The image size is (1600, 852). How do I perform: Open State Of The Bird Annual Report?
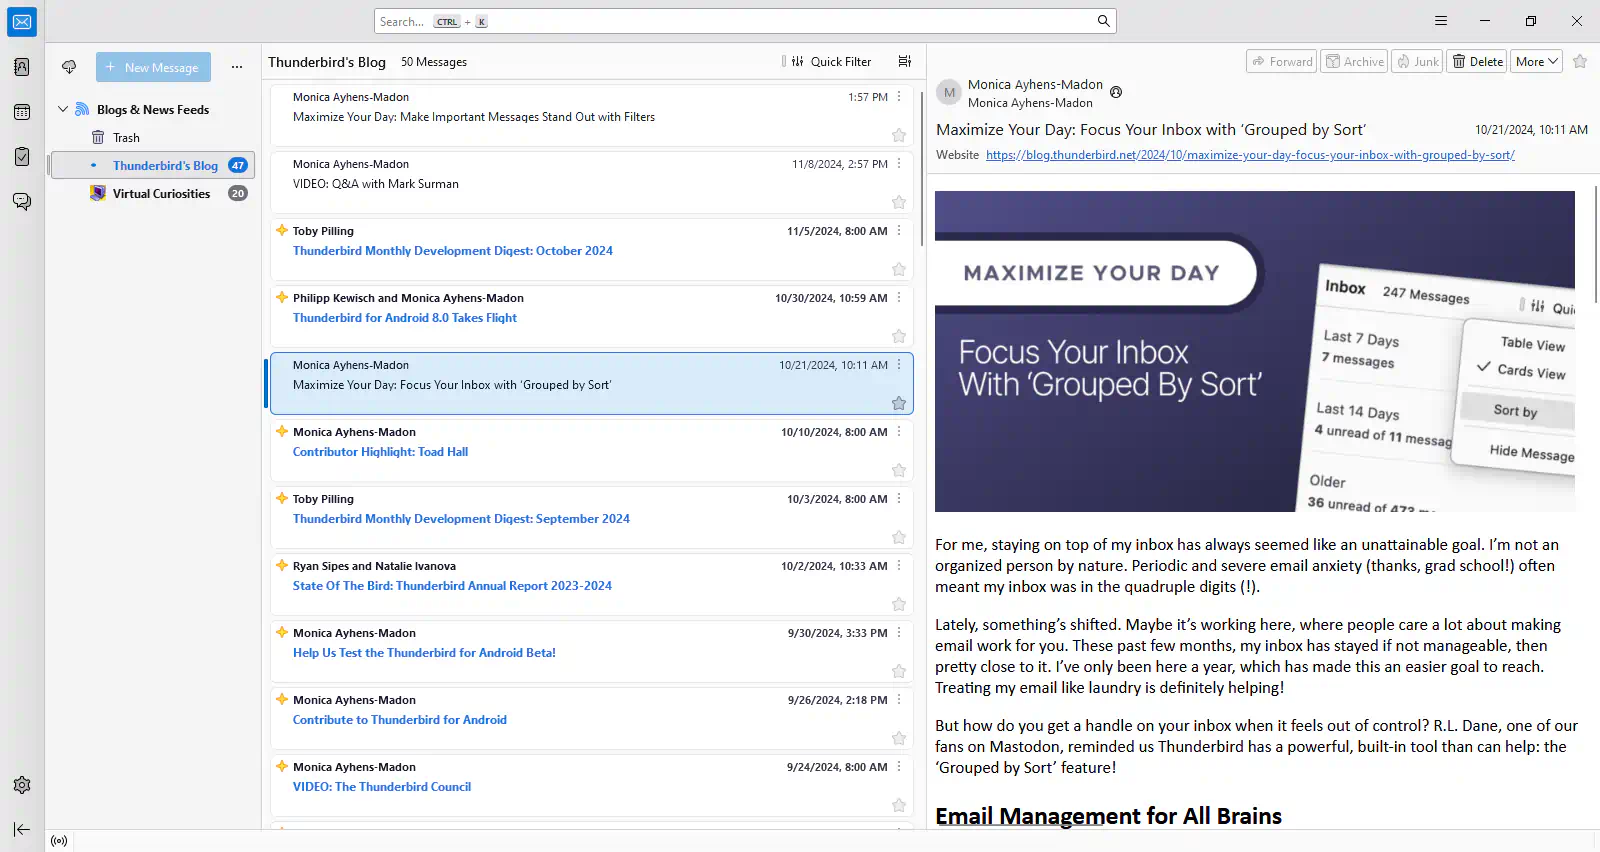tap(592, 585)
